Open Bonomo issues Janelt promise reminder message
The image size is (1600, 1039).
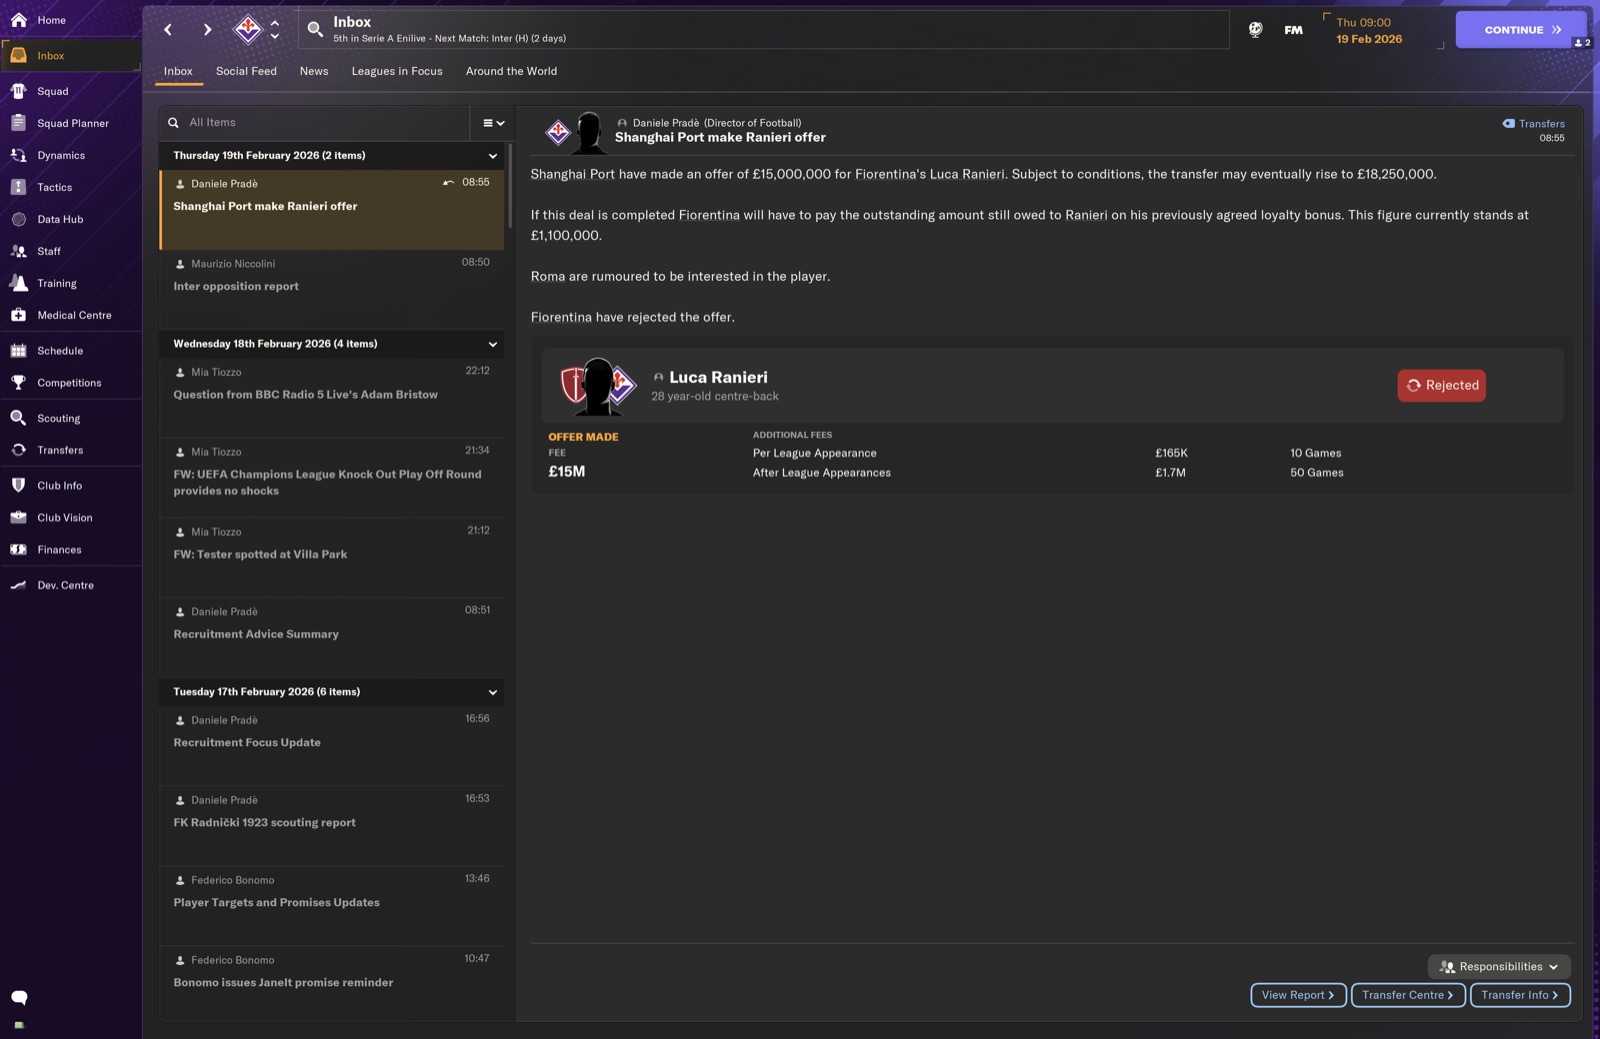click(331, 983)
